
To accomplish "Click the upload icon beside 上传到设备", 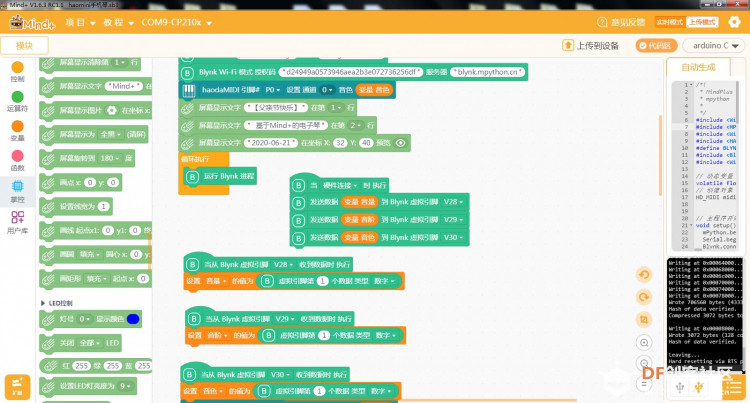I will [x=567, y=45].
